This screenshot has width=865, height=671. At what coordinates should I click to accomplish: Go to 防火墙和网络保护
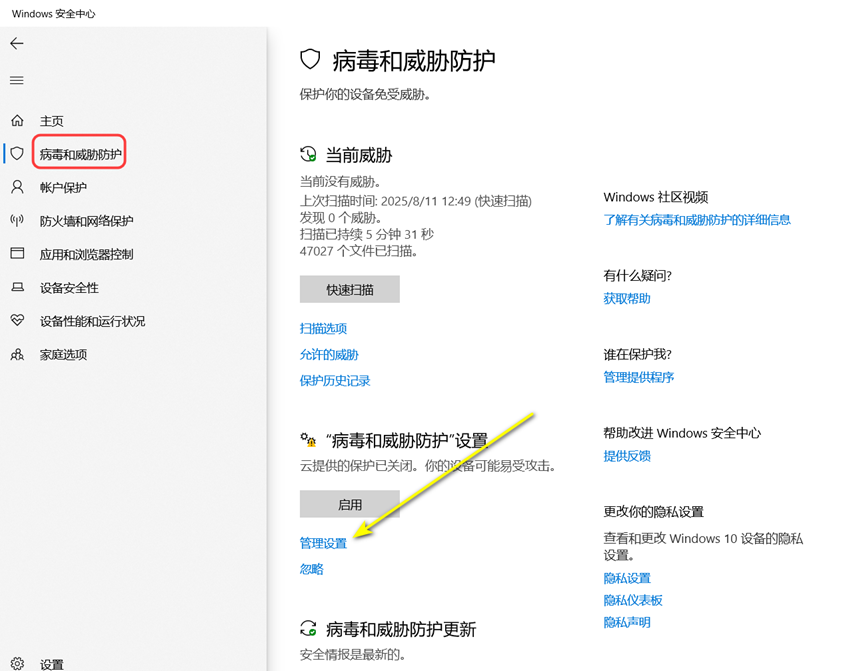click(87, 221)
